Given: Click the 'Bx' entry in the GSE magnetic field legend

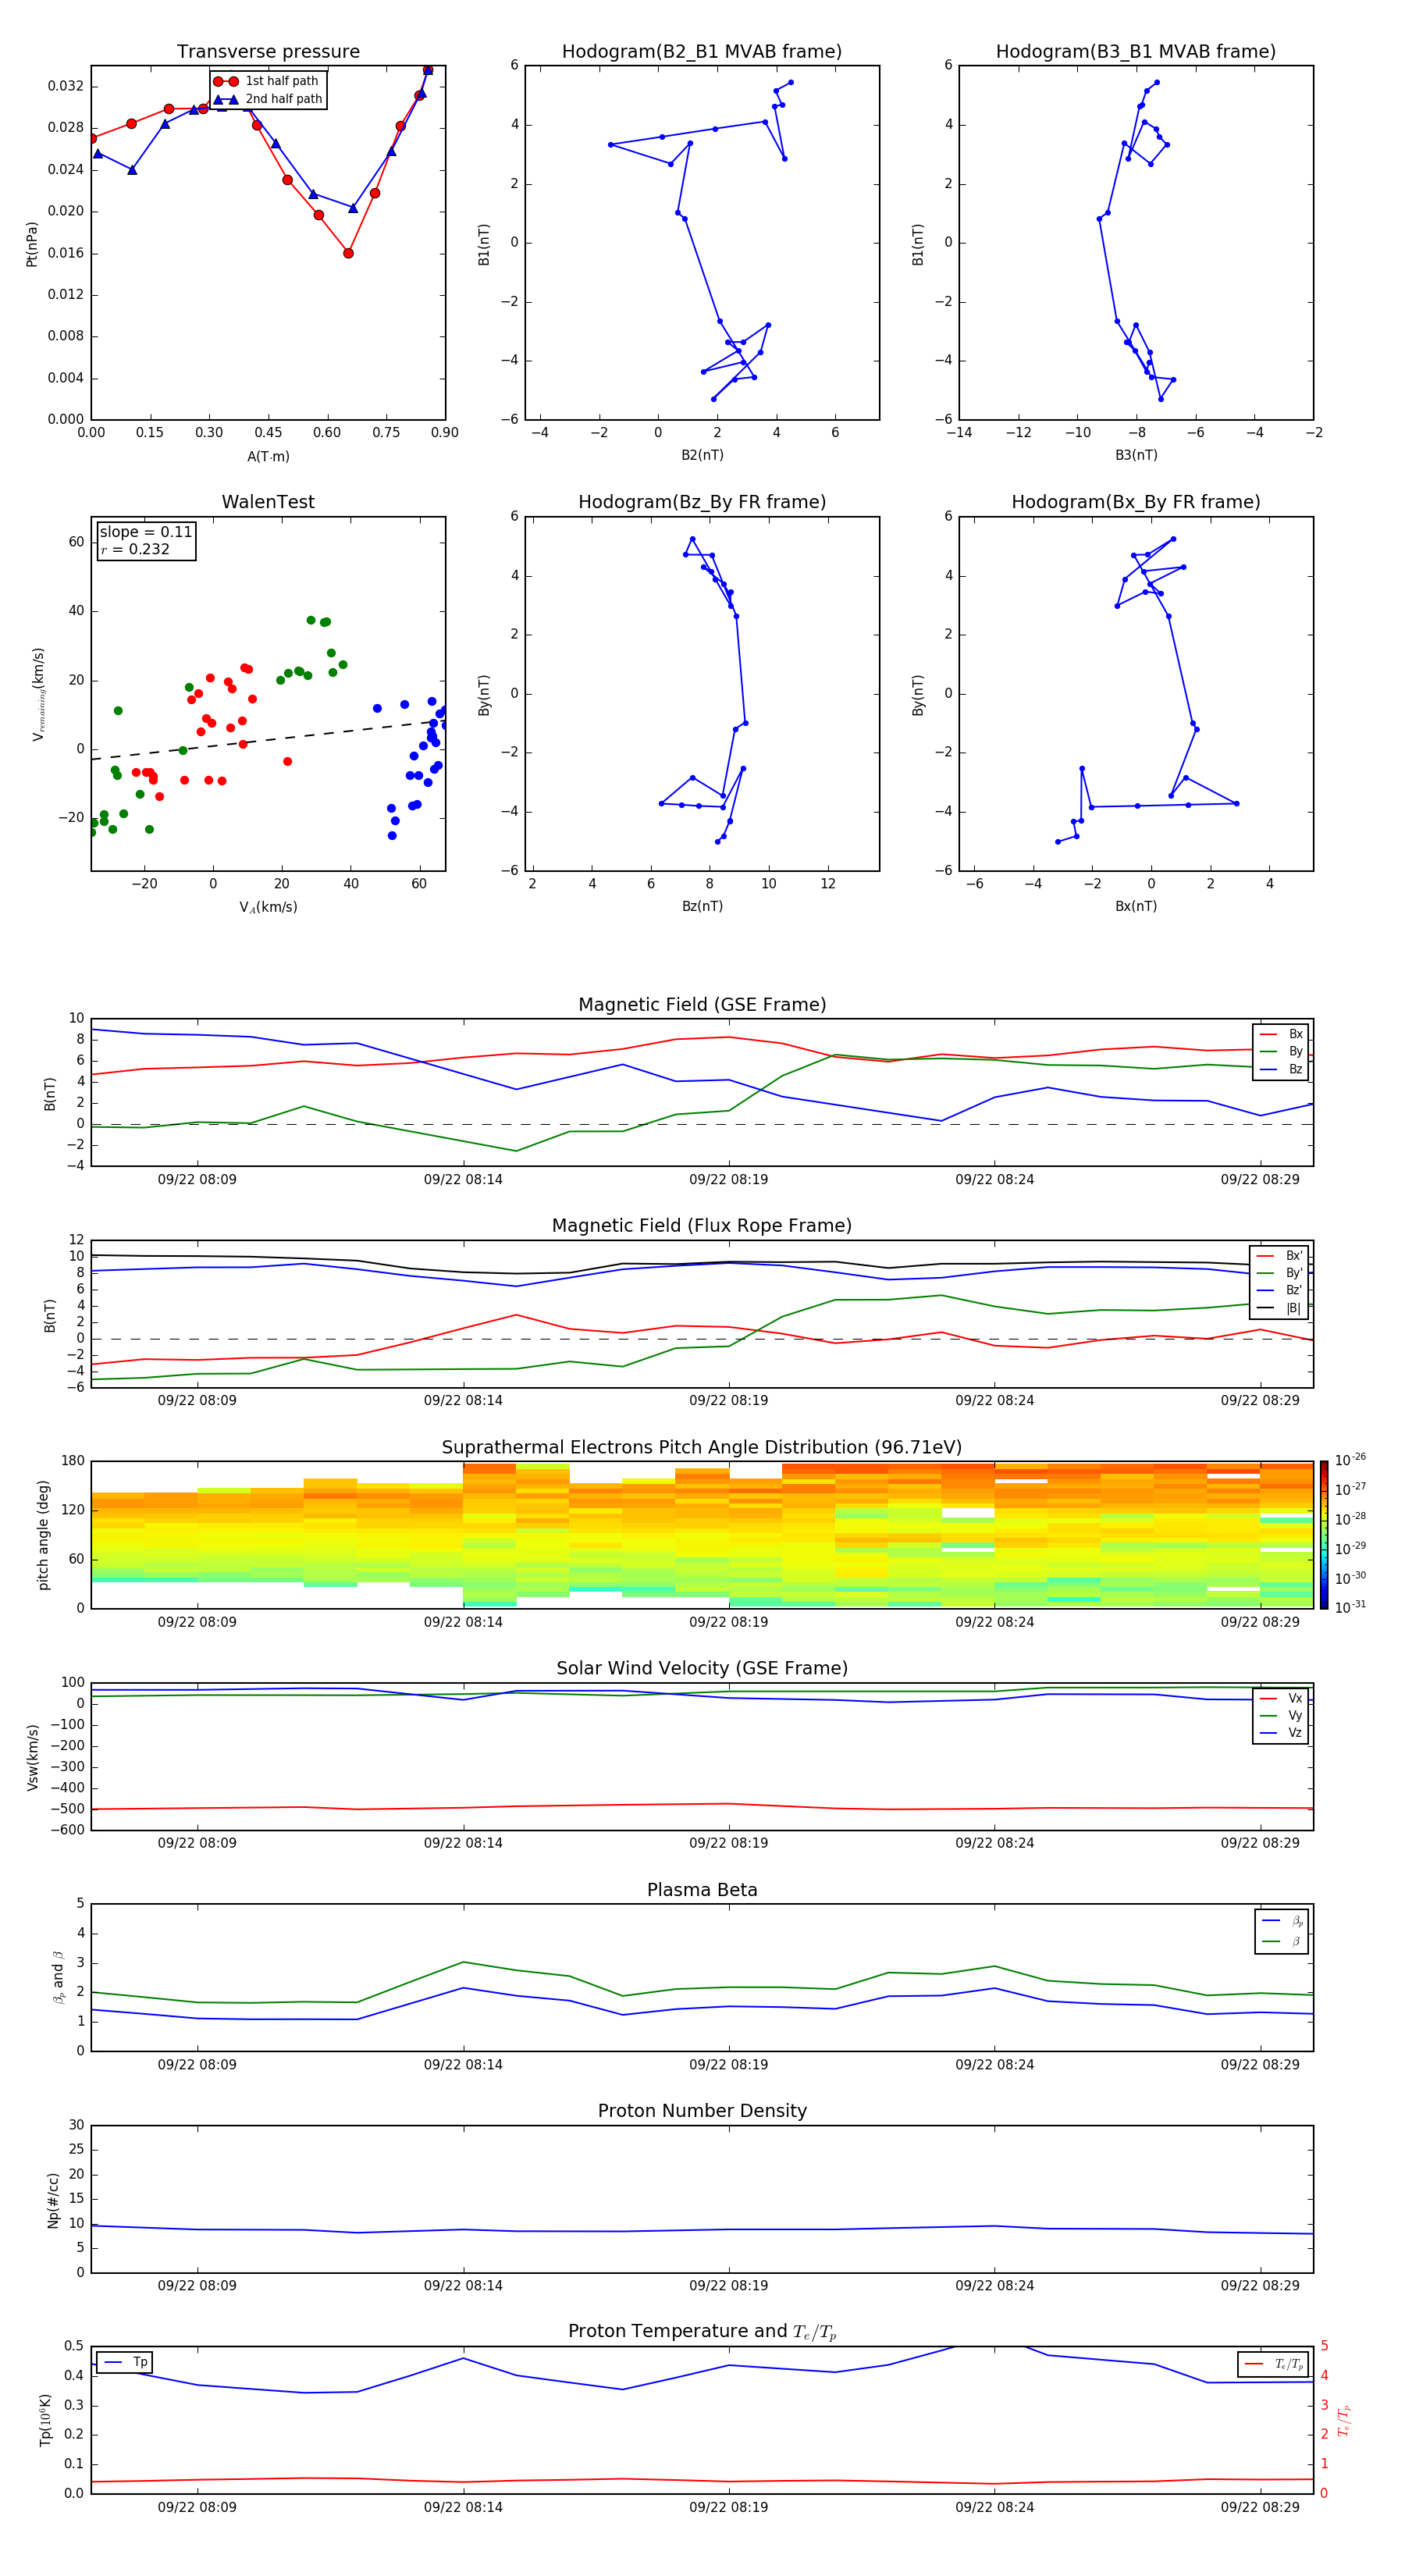Looking at the screenshot, I should 1281,1035.
